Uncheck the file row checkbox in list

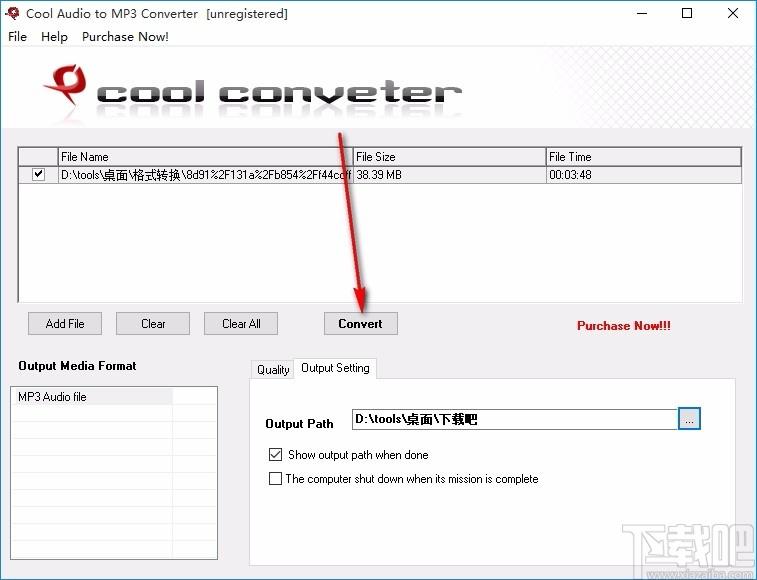pos(38,174)
